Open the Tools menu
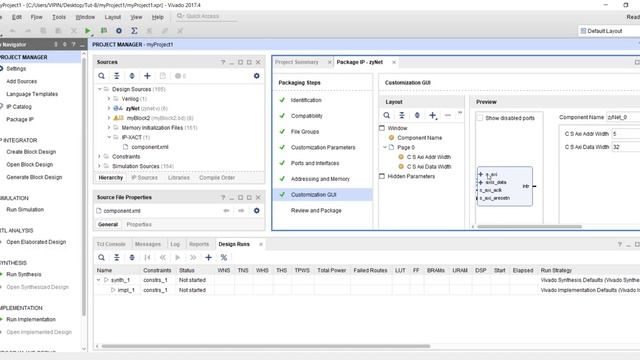Viewport: 640px width, 360px height. (59, 17)
